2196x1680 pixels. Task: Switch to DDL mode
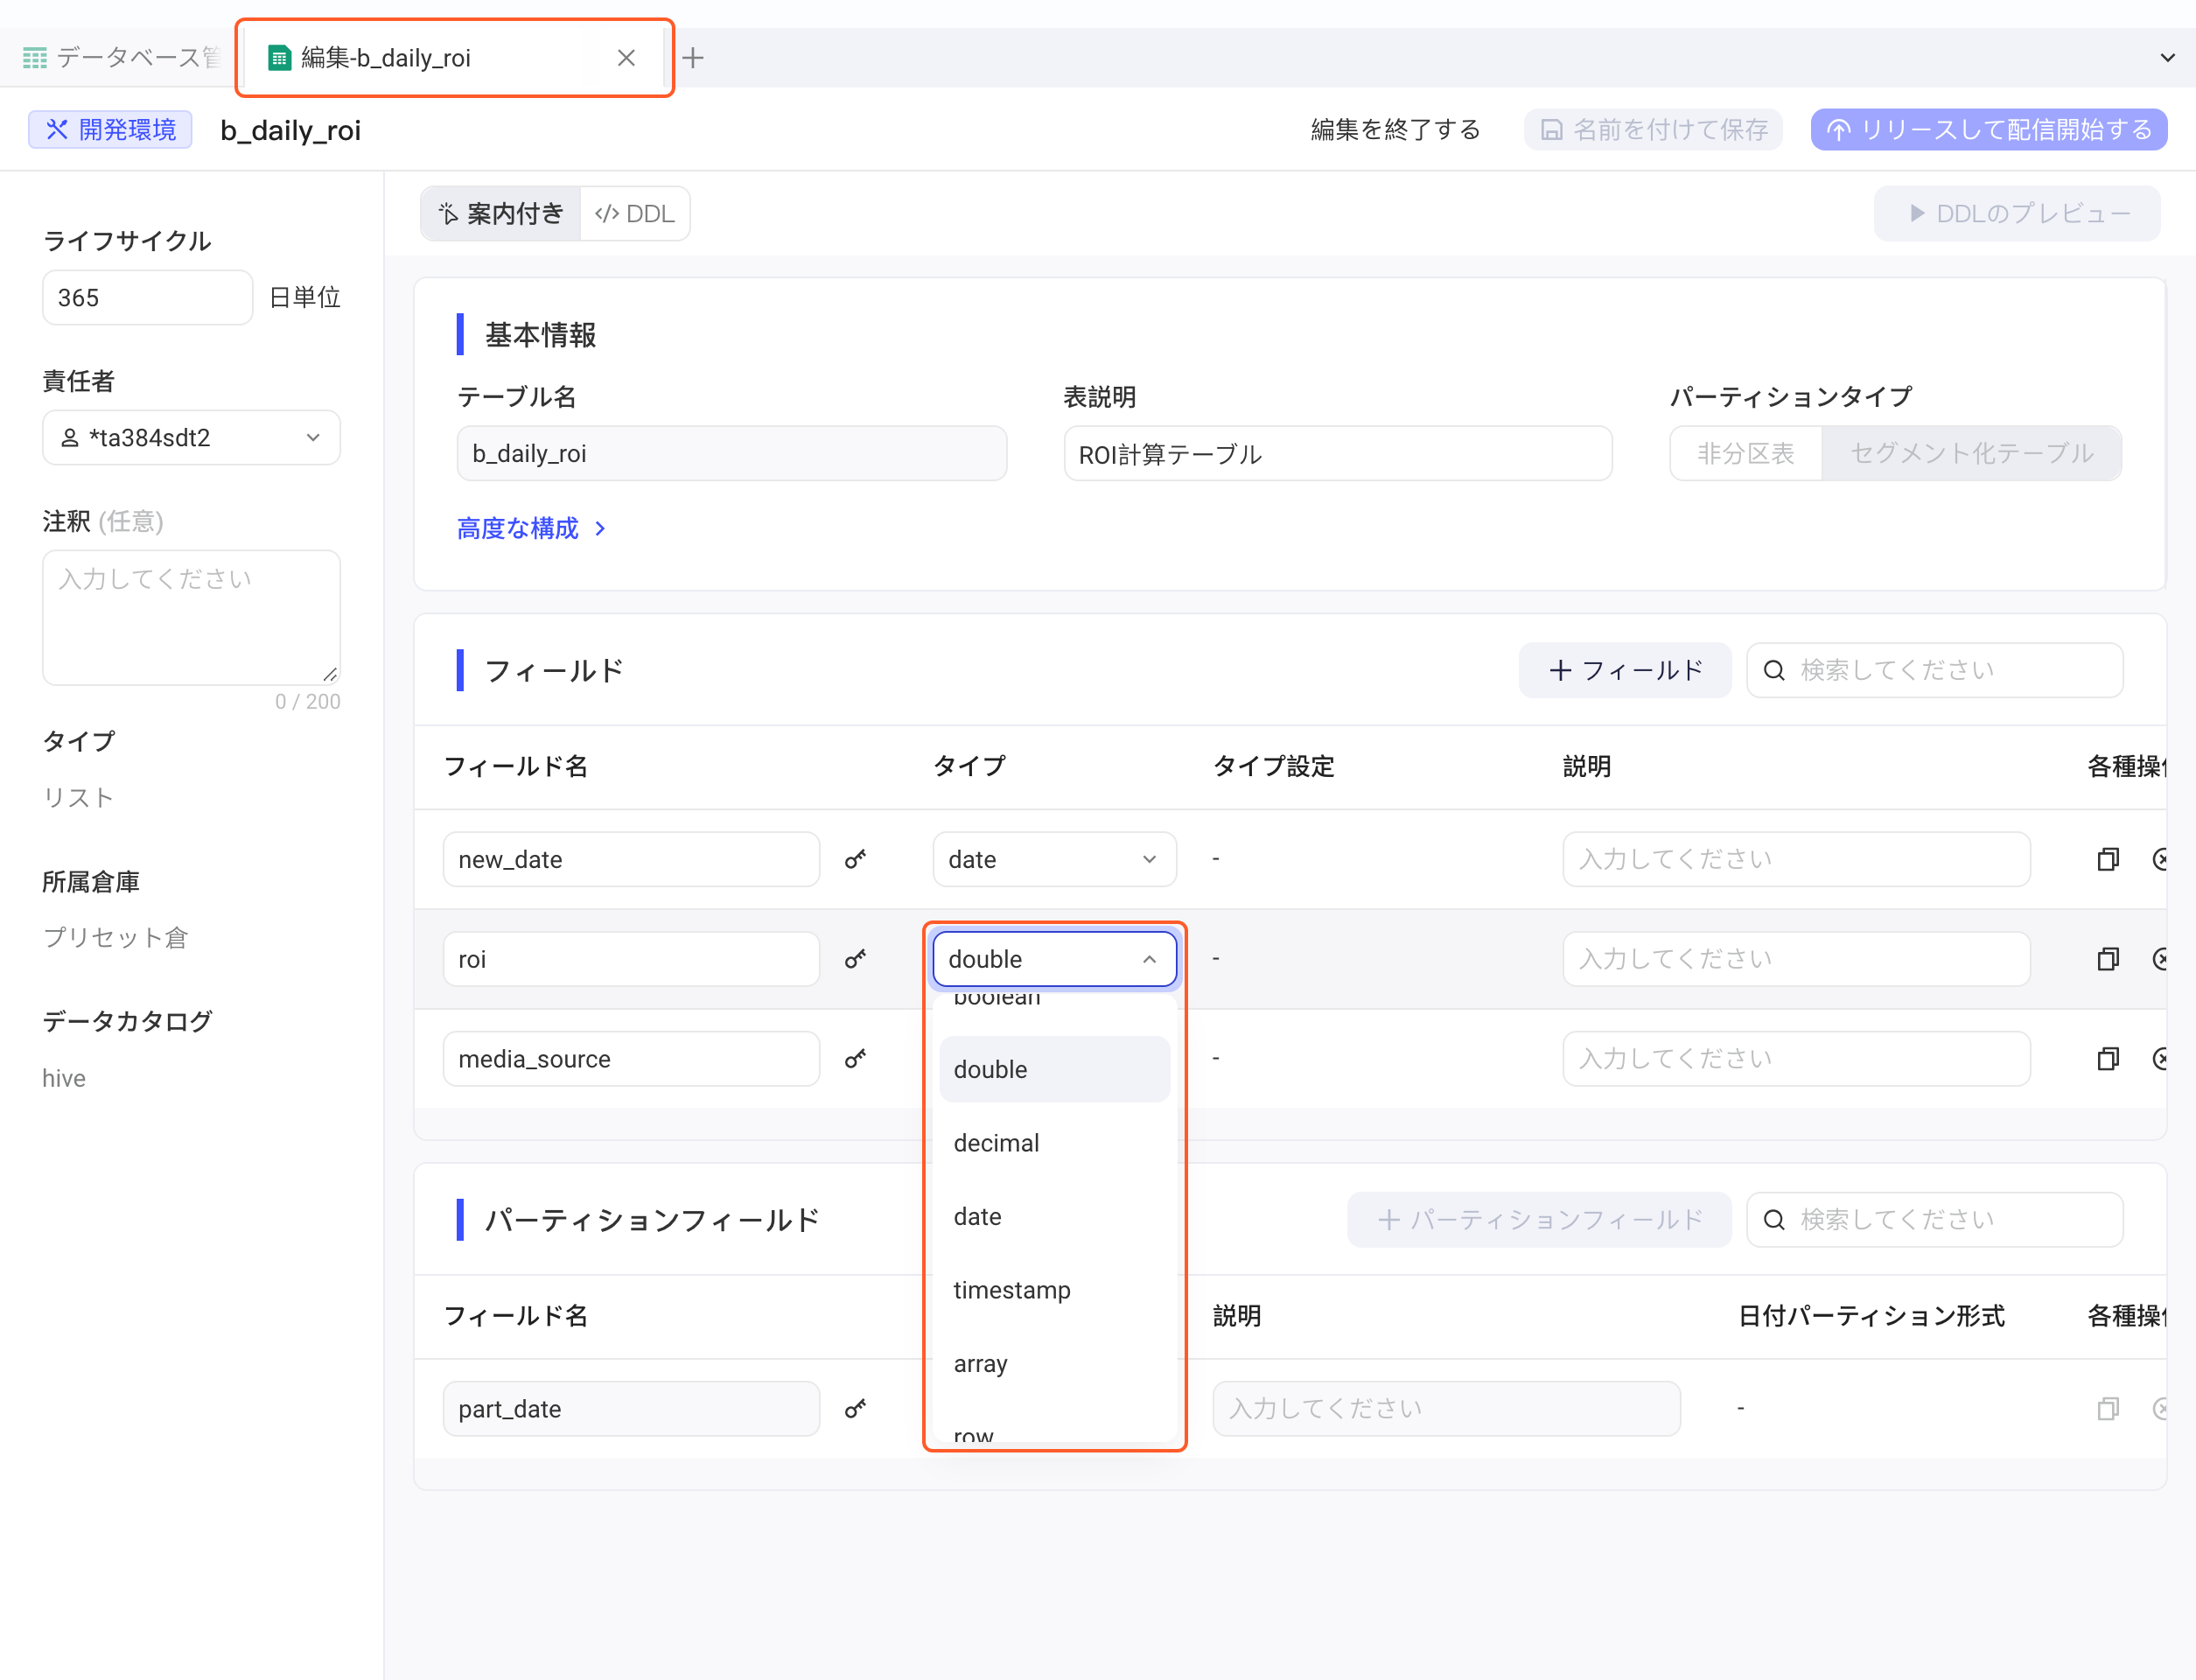pos(635,214)
